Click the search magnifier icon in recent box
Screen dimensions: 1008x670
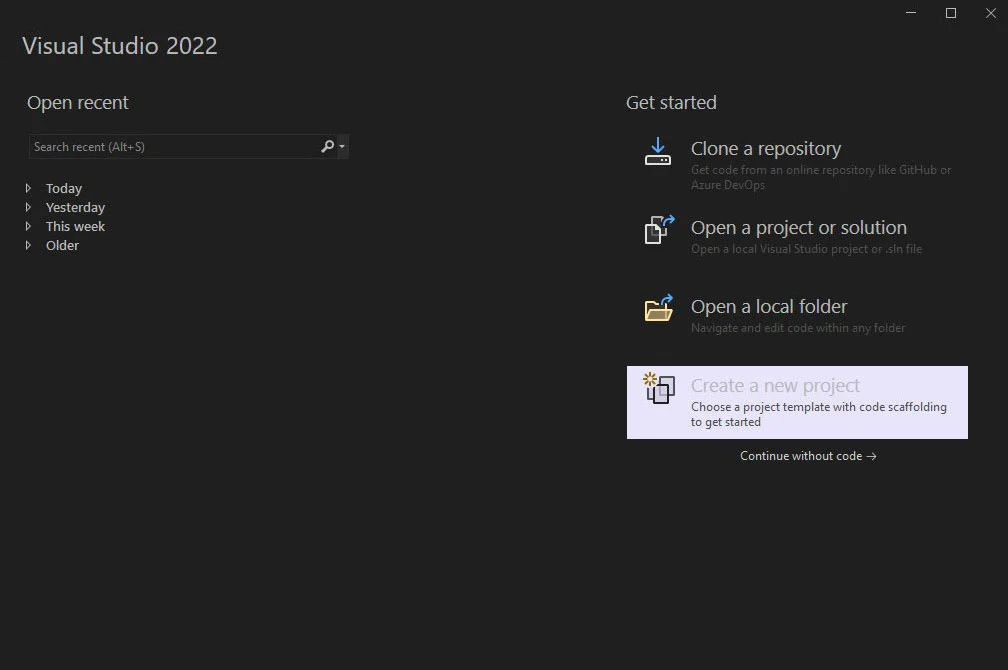click(x=326, y=146)
